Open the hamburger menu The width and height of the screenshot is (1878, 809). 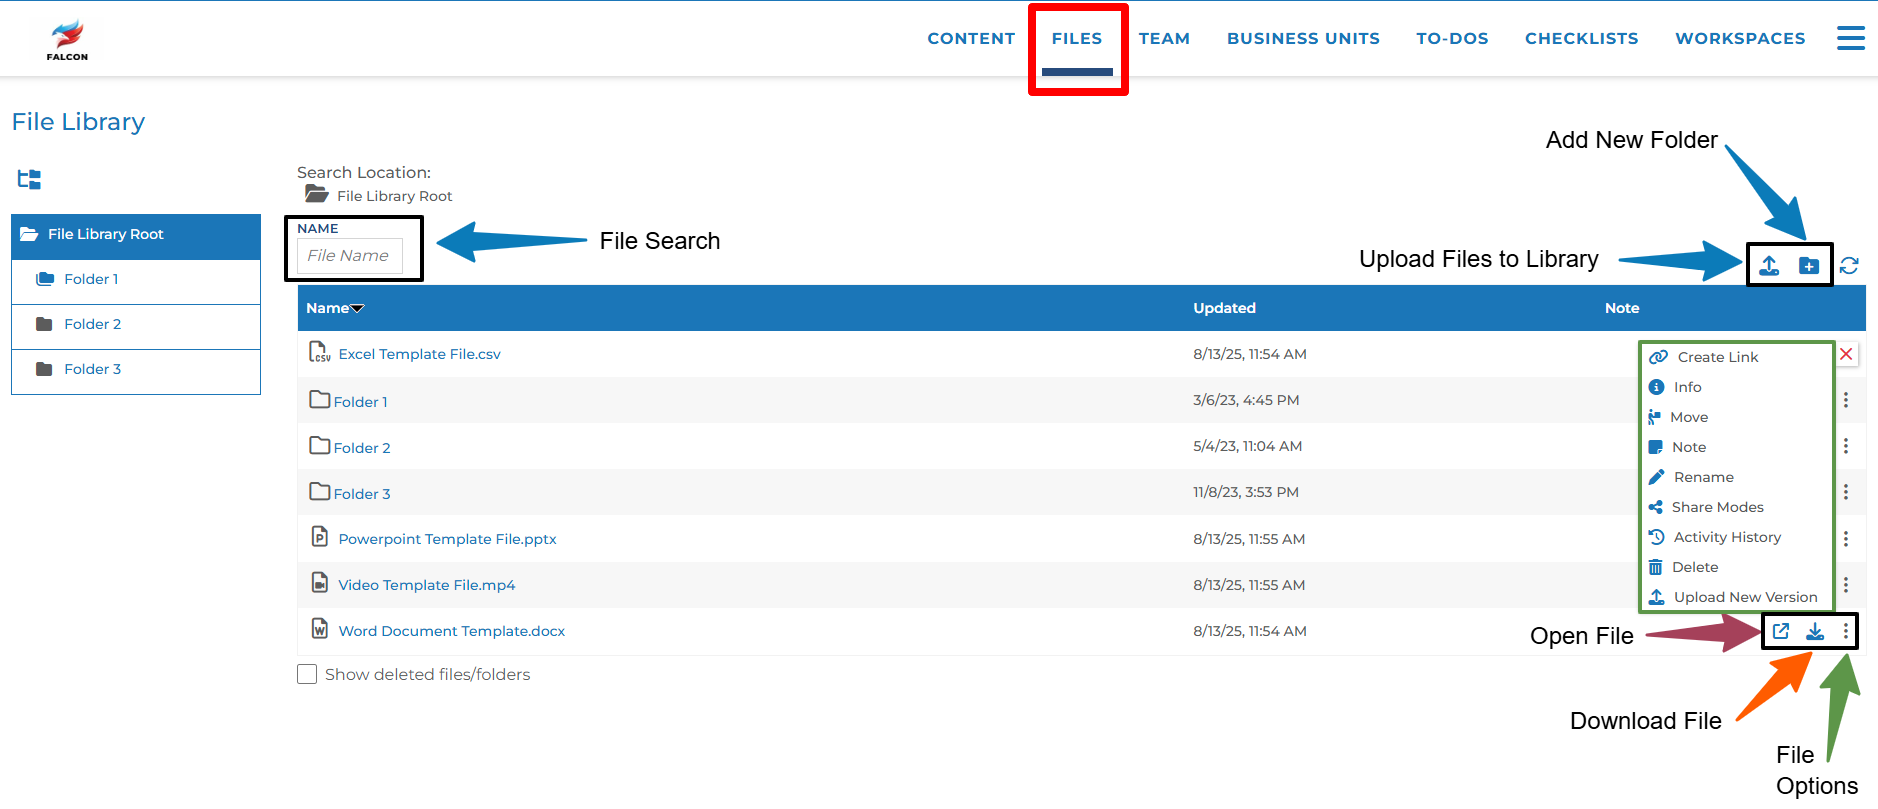pyautogui.click(x=1850, y=38)
